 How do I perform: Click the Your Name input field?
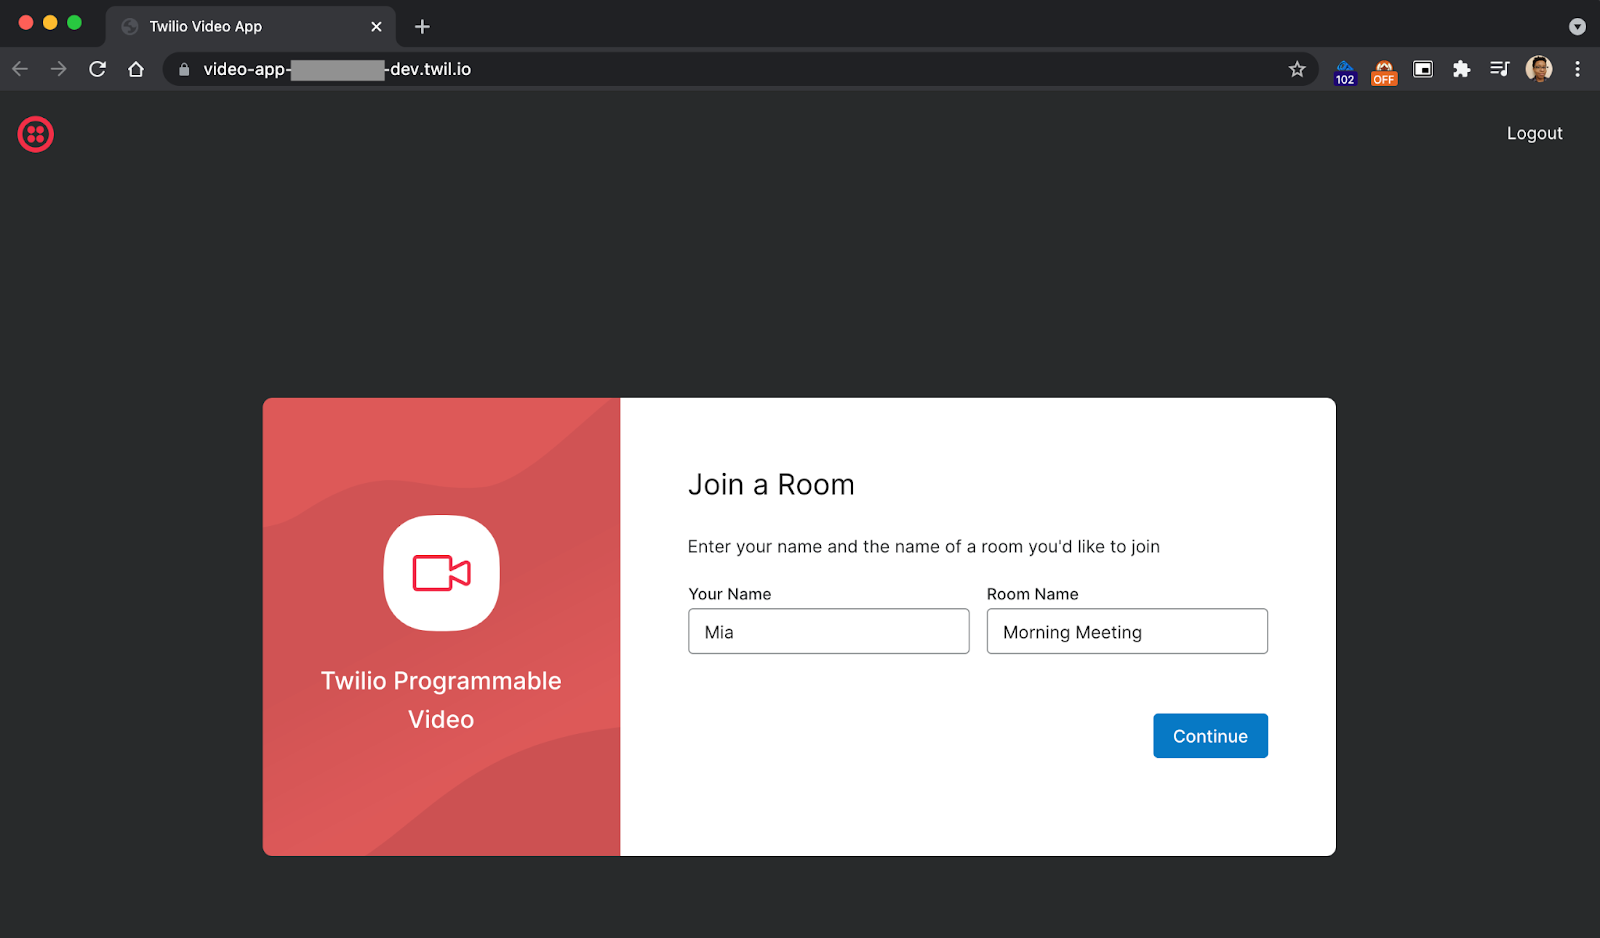point(828,631)
